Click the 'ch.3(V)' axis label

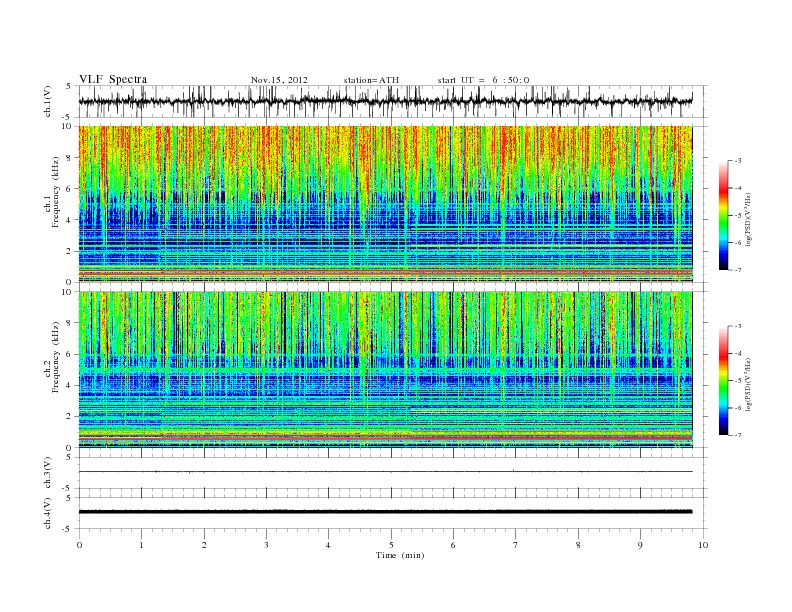[47, 473]
